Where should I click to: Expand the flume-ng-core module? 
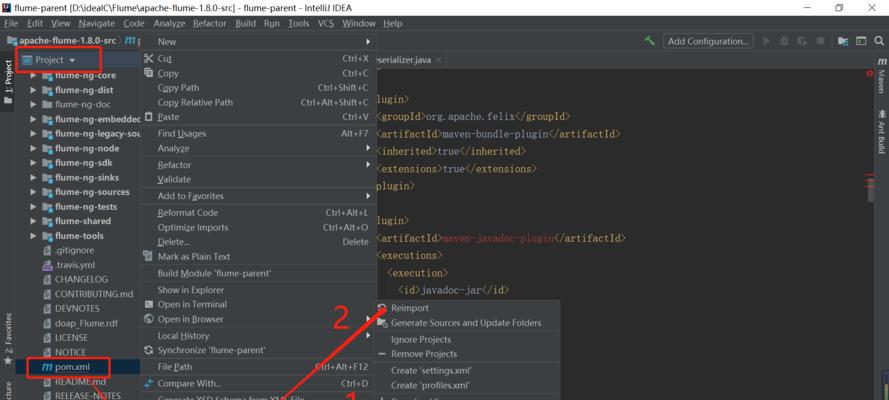[33, 75]
